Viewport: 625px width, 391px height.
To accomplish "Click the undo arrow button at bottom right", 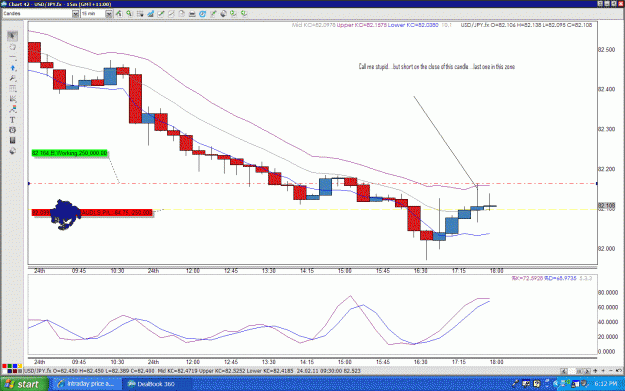I will [x=619, y=371].
